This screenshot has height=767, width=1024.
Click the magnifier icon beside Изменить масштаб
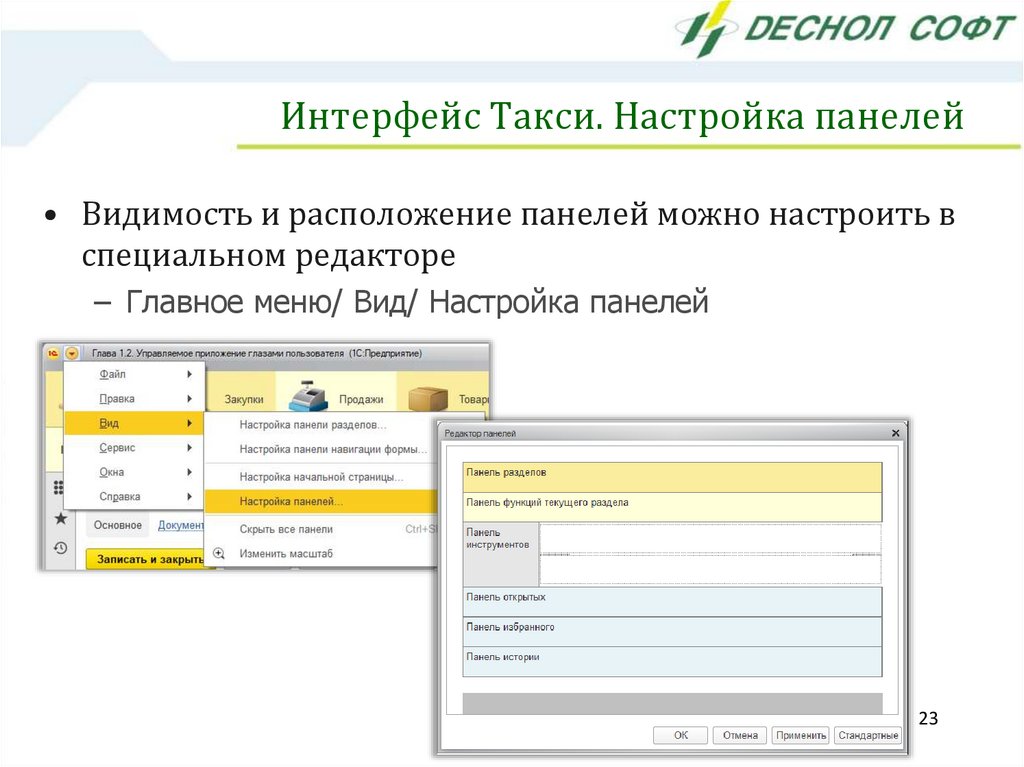click(x=219, y=553)
